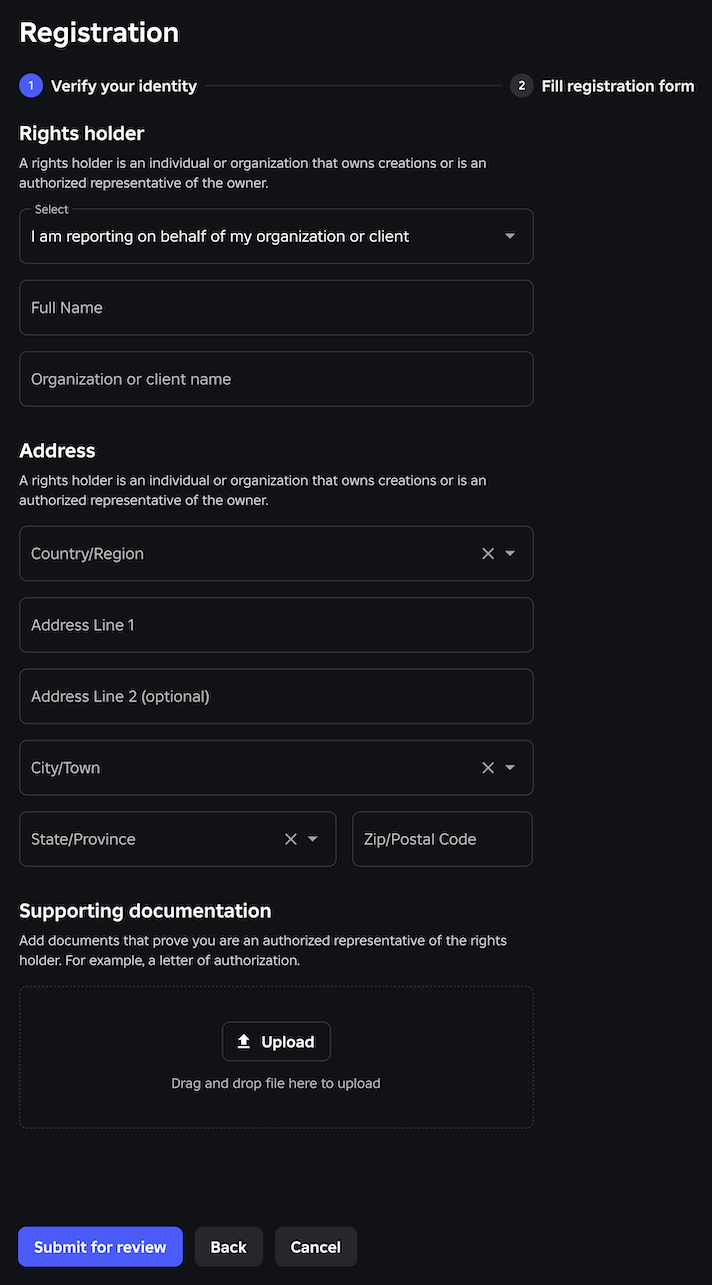The height and width of the screenshot is (1285, 712).
Task: Click the Full Name input field
Action: click(276, 307)
